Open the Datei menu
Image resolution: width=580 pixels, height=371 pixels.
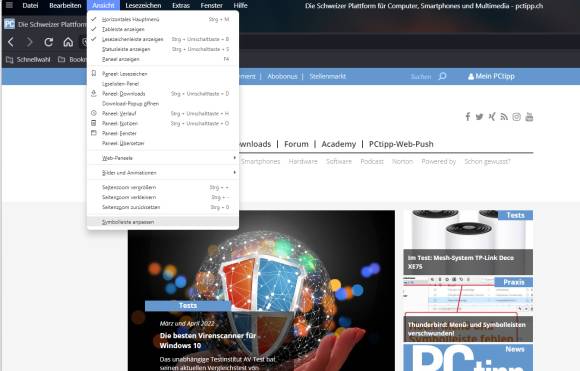click(30, 6)
